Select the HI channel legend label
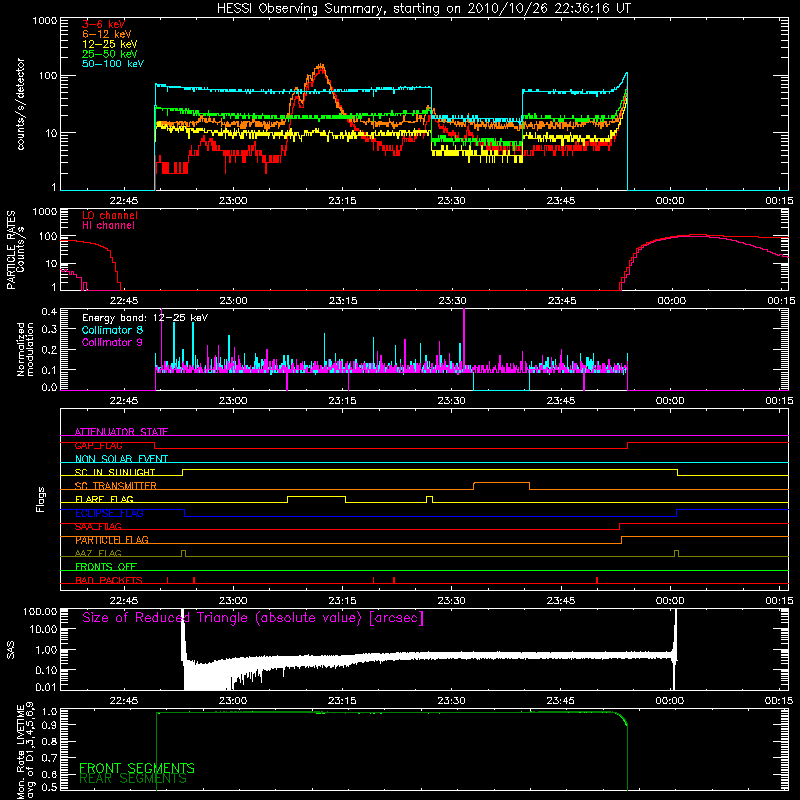 tap(109, 225)
